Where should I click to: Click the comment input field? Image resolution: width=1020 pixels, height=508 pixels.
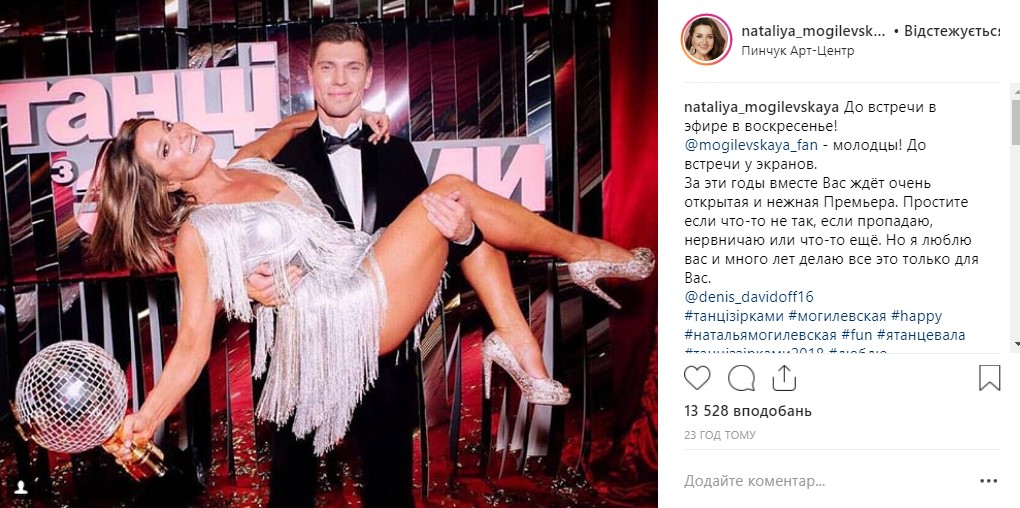click(826, 481)
